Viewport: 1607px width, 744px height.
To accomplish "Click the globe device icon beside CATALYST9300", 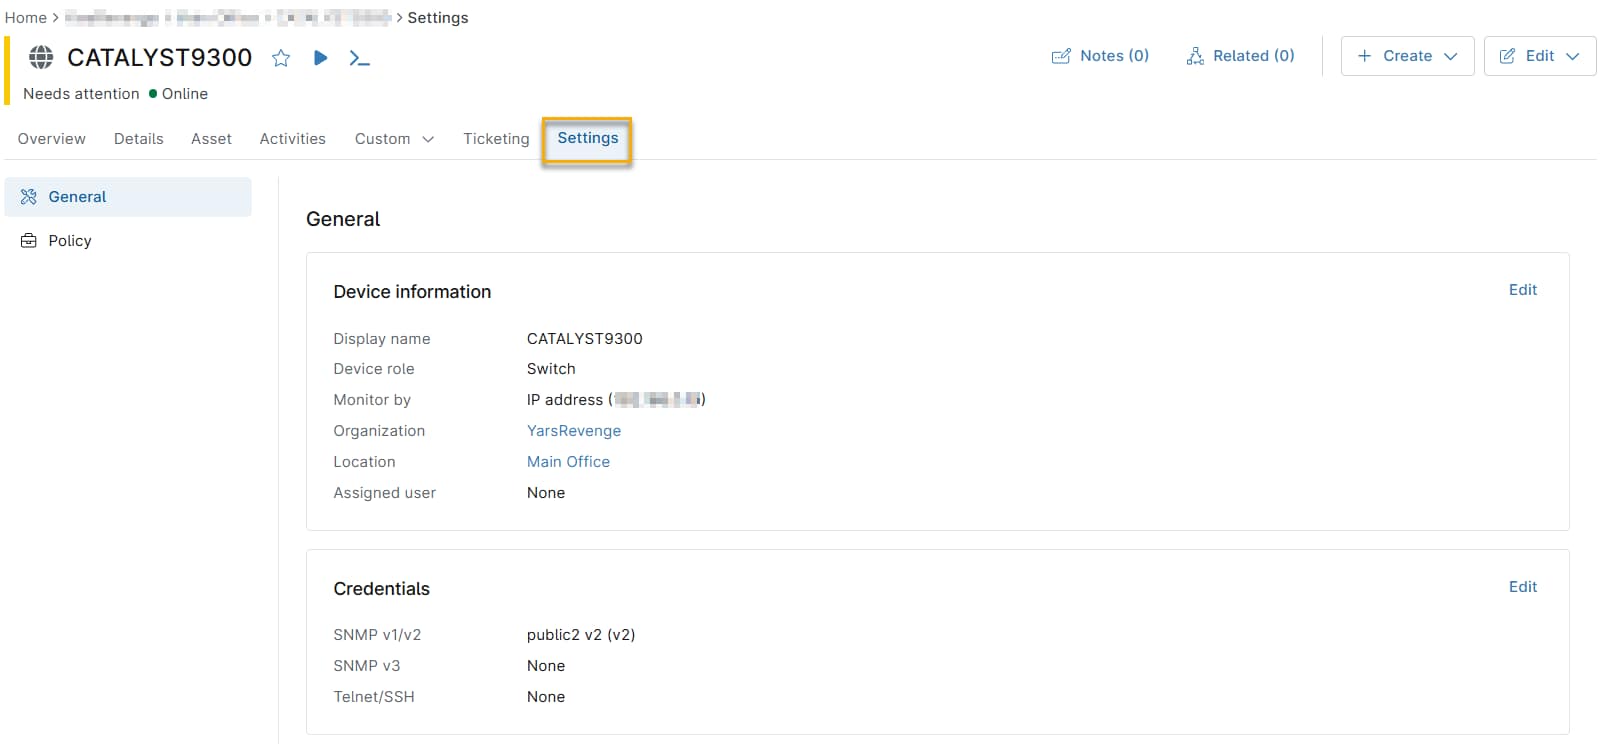I will [41, 58].
